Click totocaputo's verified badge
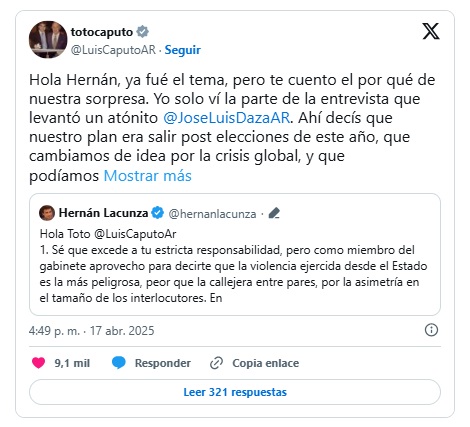470x427 pixels. [143, 32]
